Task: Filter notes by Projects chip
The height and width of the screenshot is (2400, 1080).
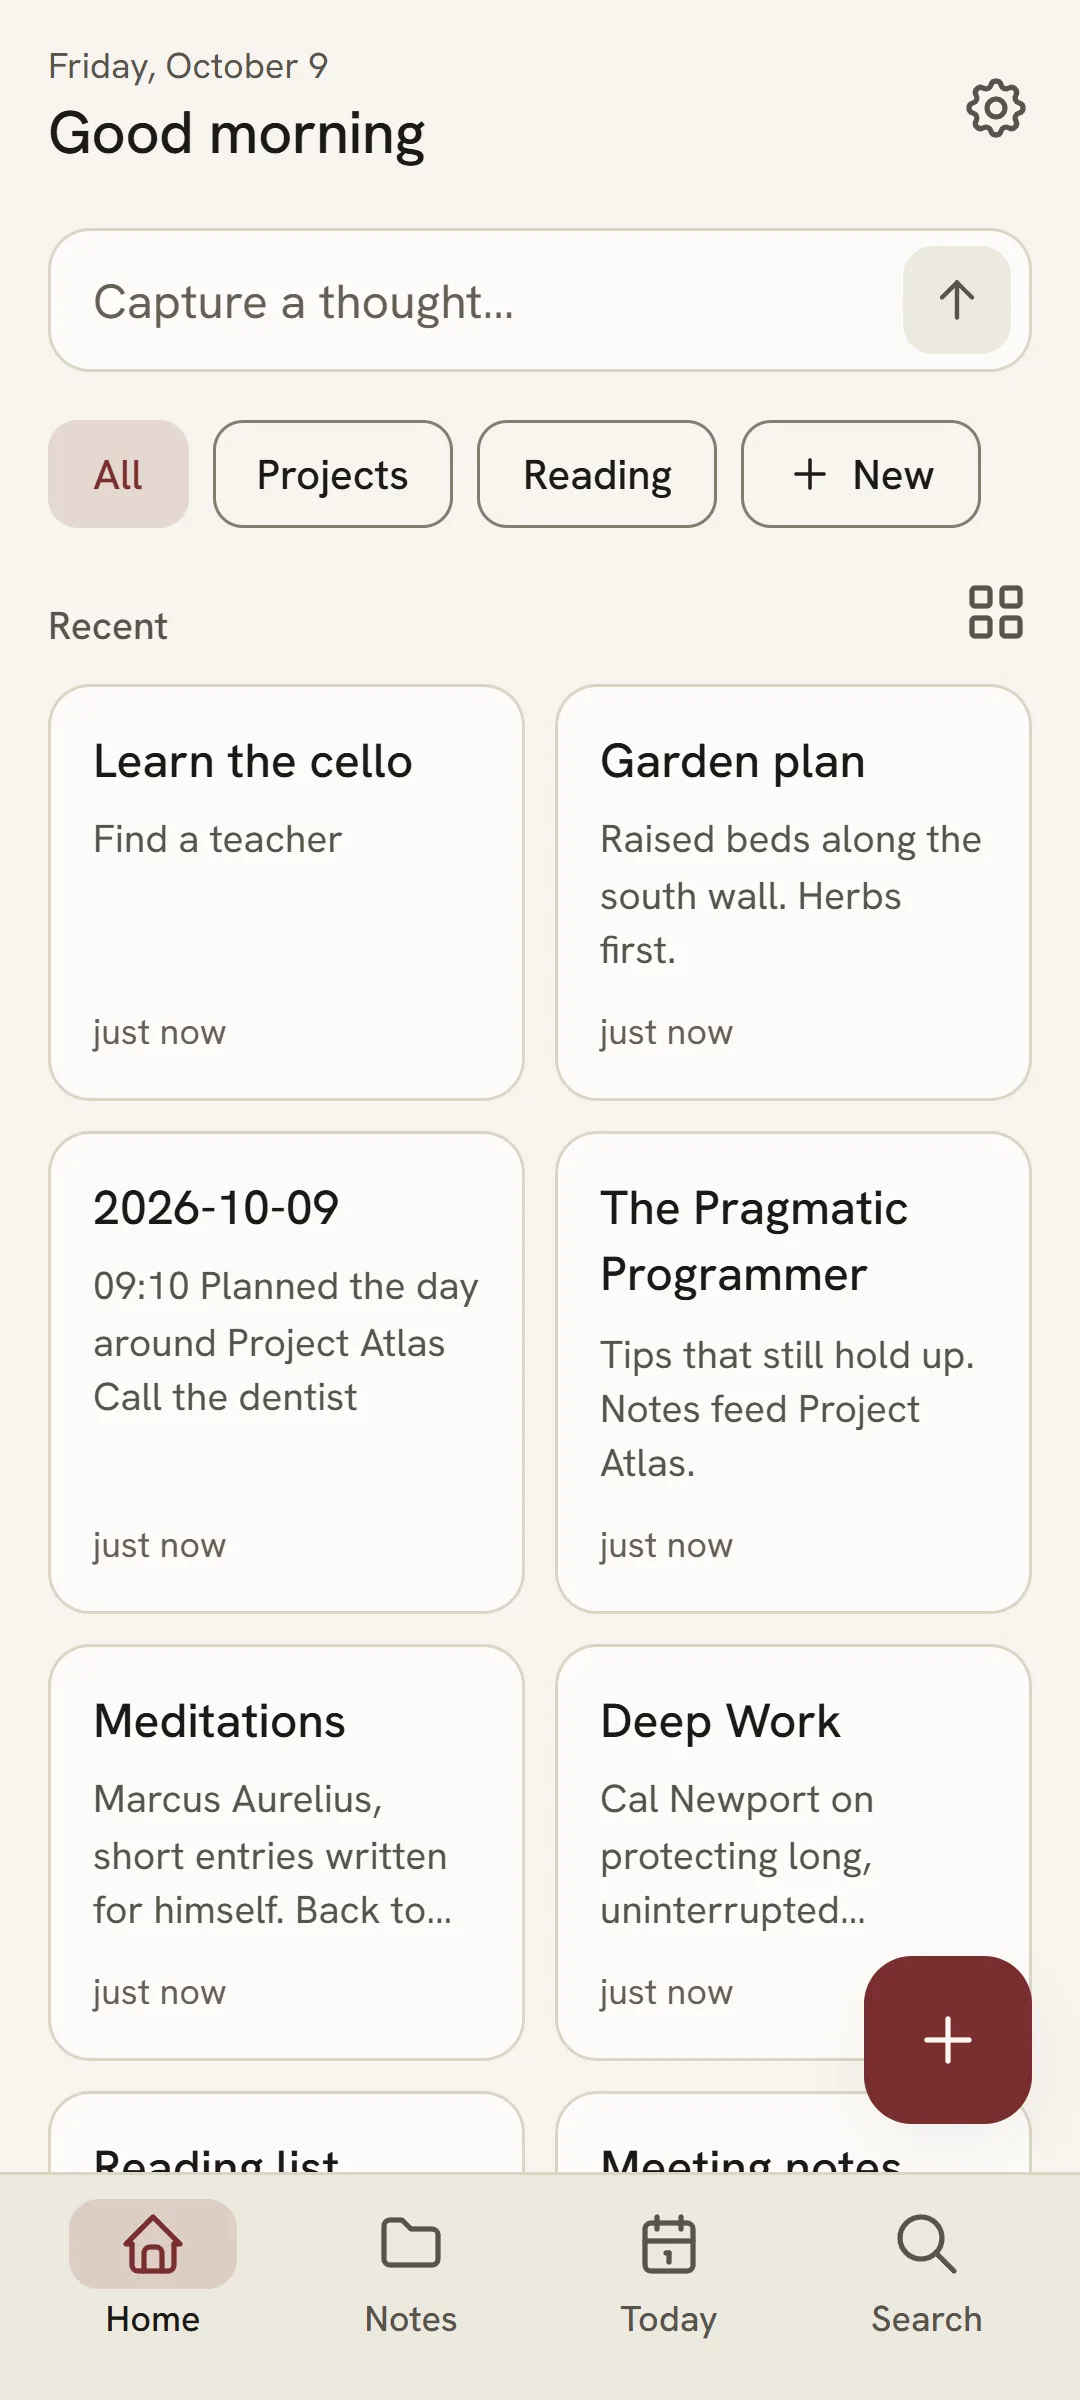Action: pyautogui.click(x=333, y=474)
